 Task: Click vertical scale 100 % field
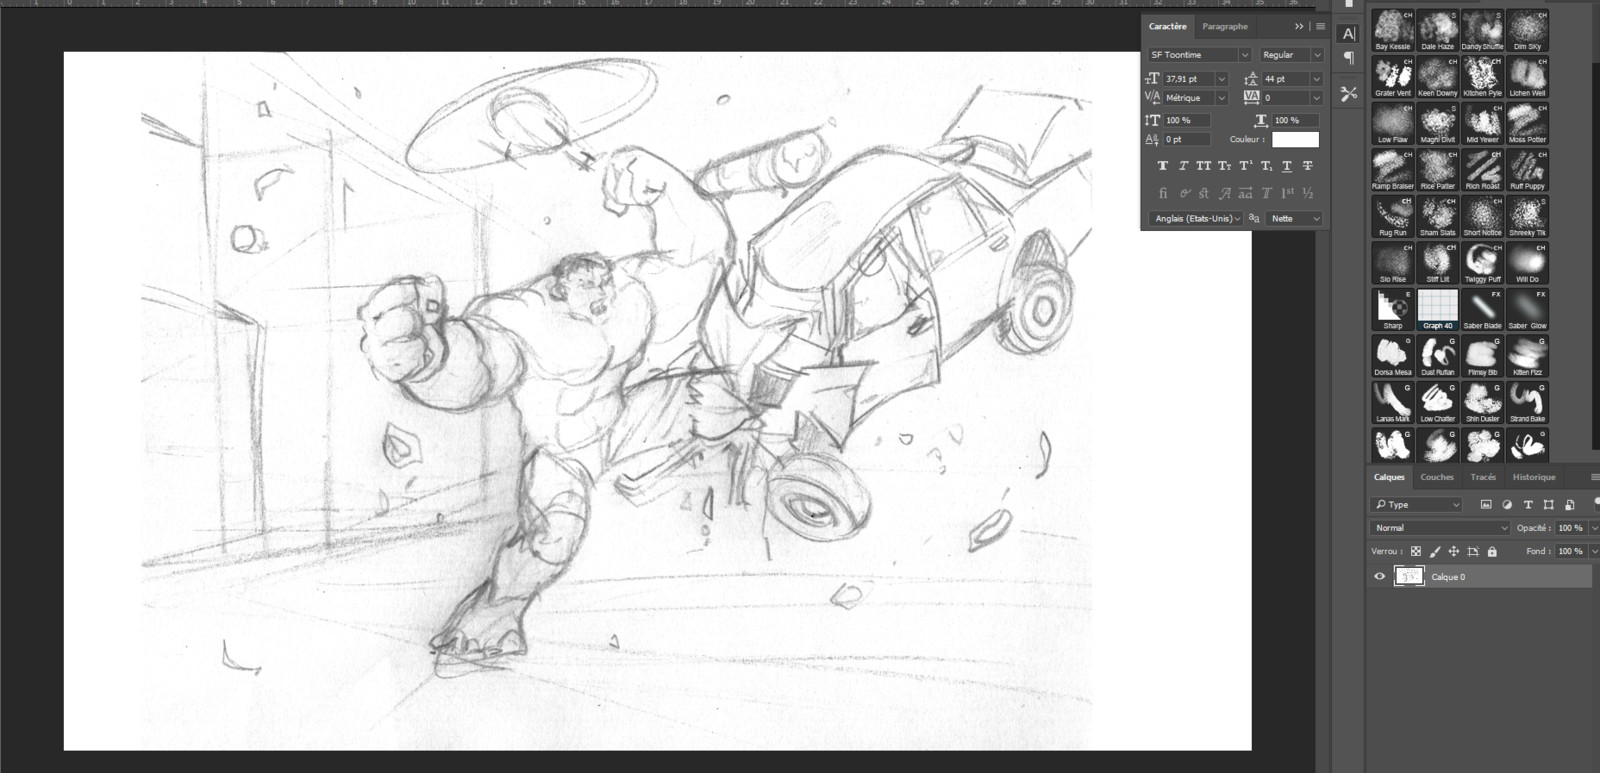click(x=1187, y=120)
